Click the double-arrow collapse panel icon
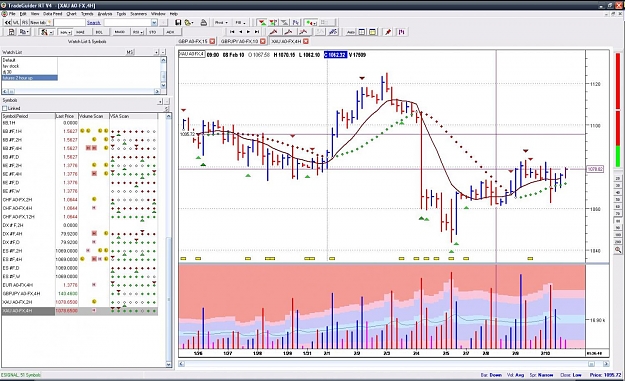 pyautogui.click(x=8, y=23)
